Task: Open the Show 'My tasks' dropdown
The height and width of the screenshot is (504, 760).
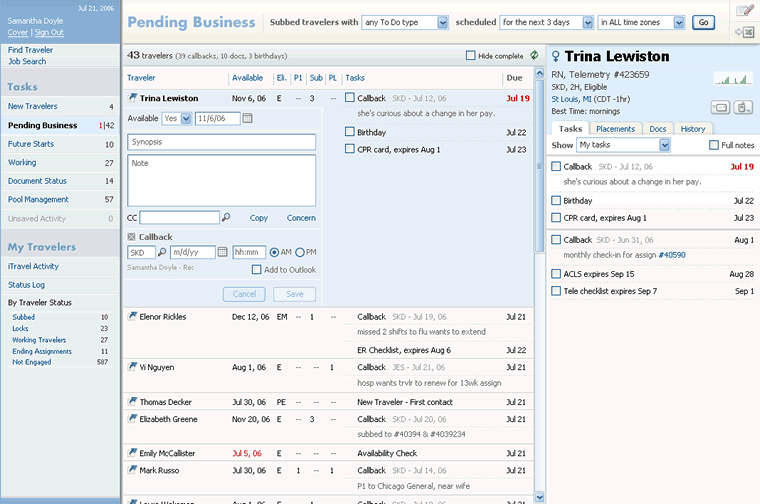Action: point(623,145)
